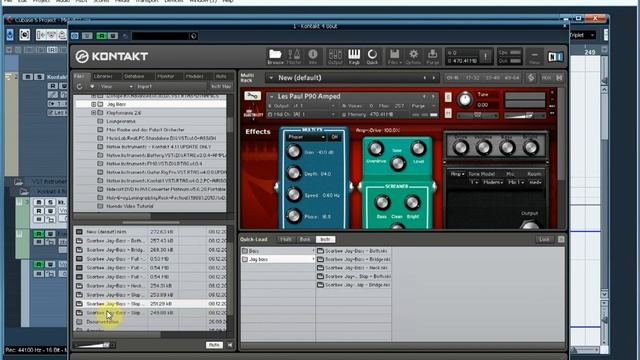Select Jay bass folder in Quick-Load
640x360 pixels.
278,259
